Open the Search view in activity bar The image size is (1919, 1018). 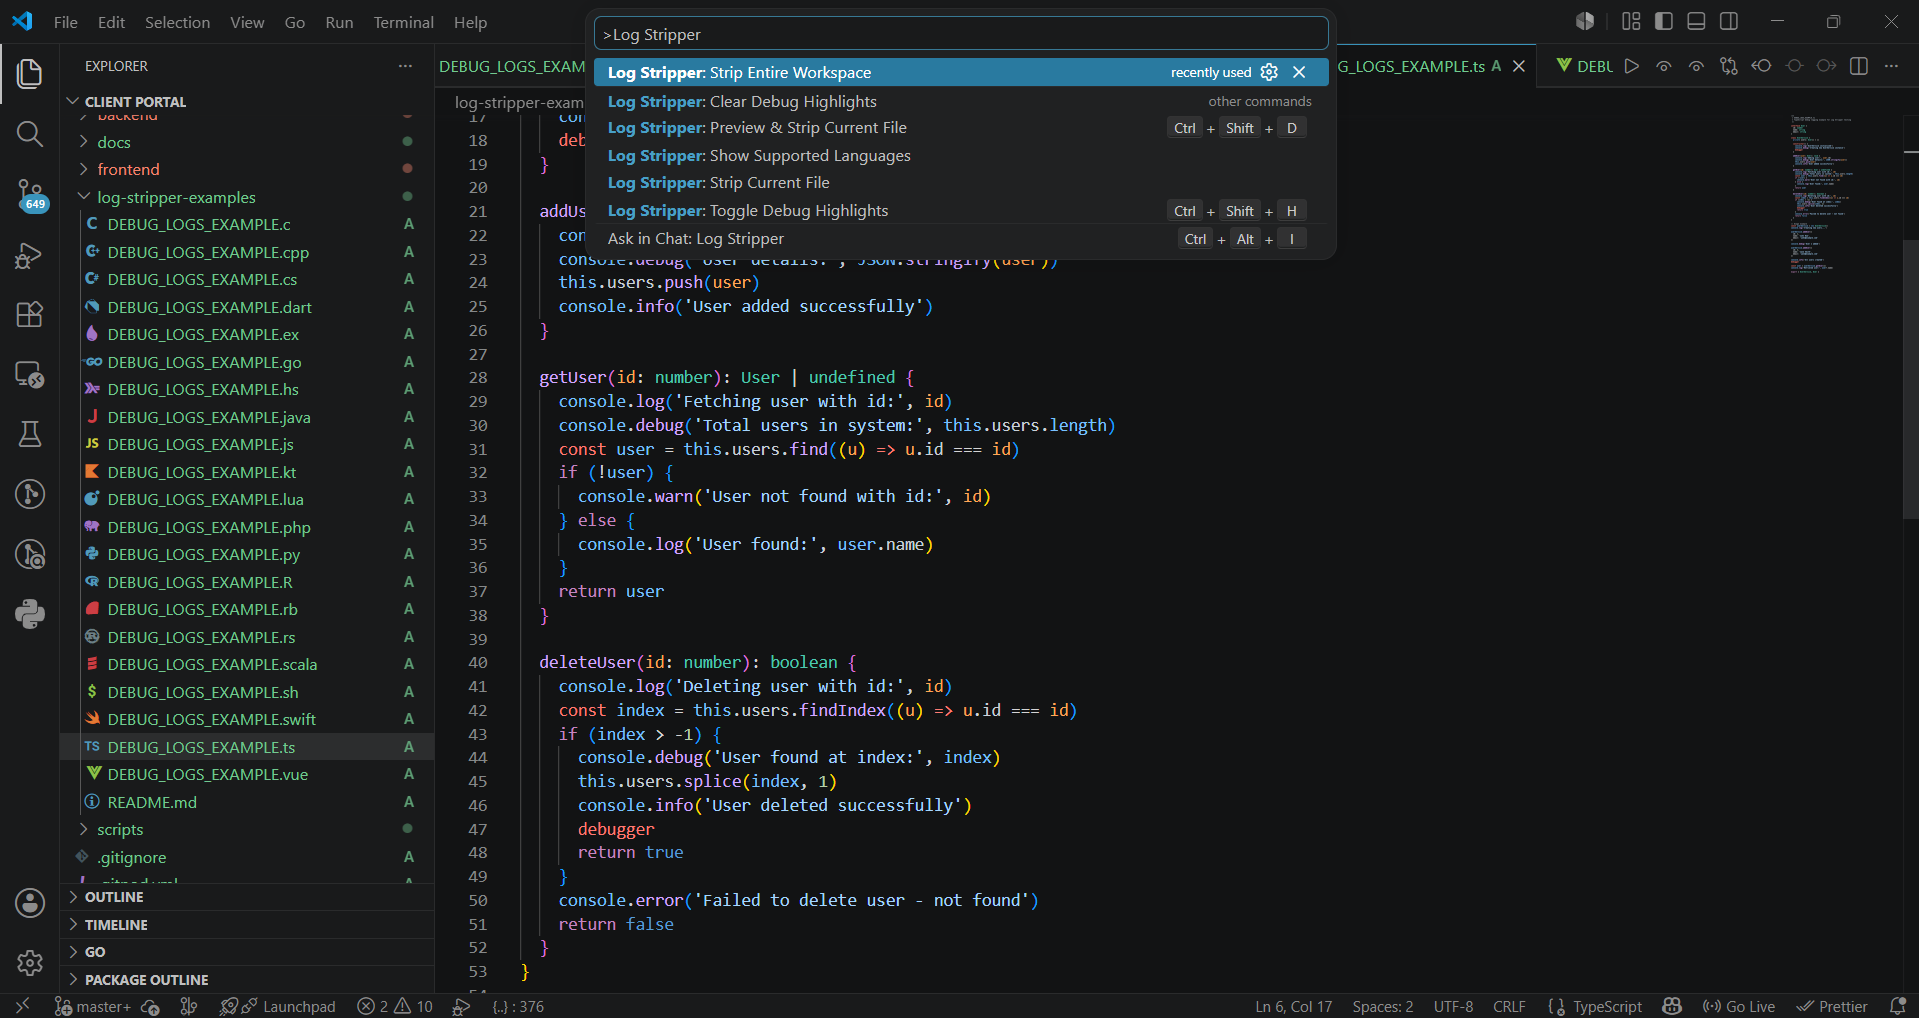pyautogui.click(x=30, y=134)
